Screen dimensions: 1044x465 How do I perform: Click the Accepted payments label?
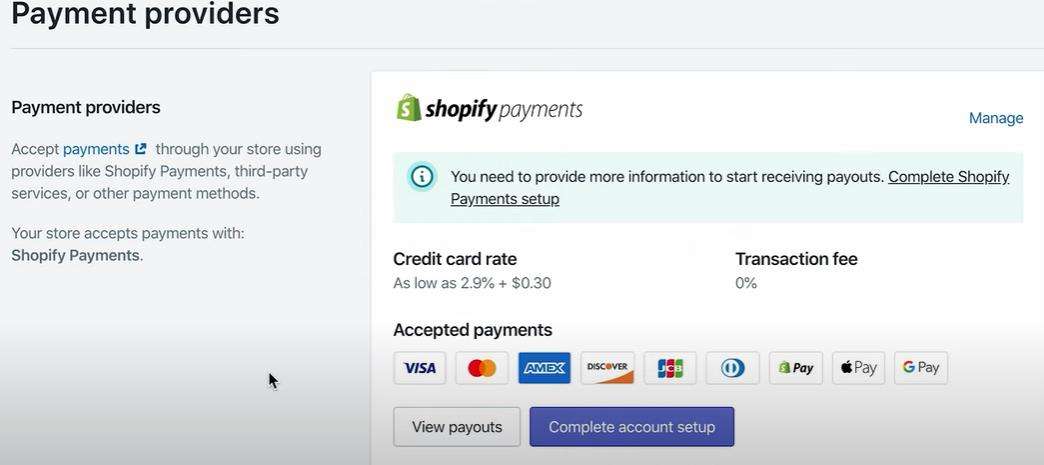[472, 330]
